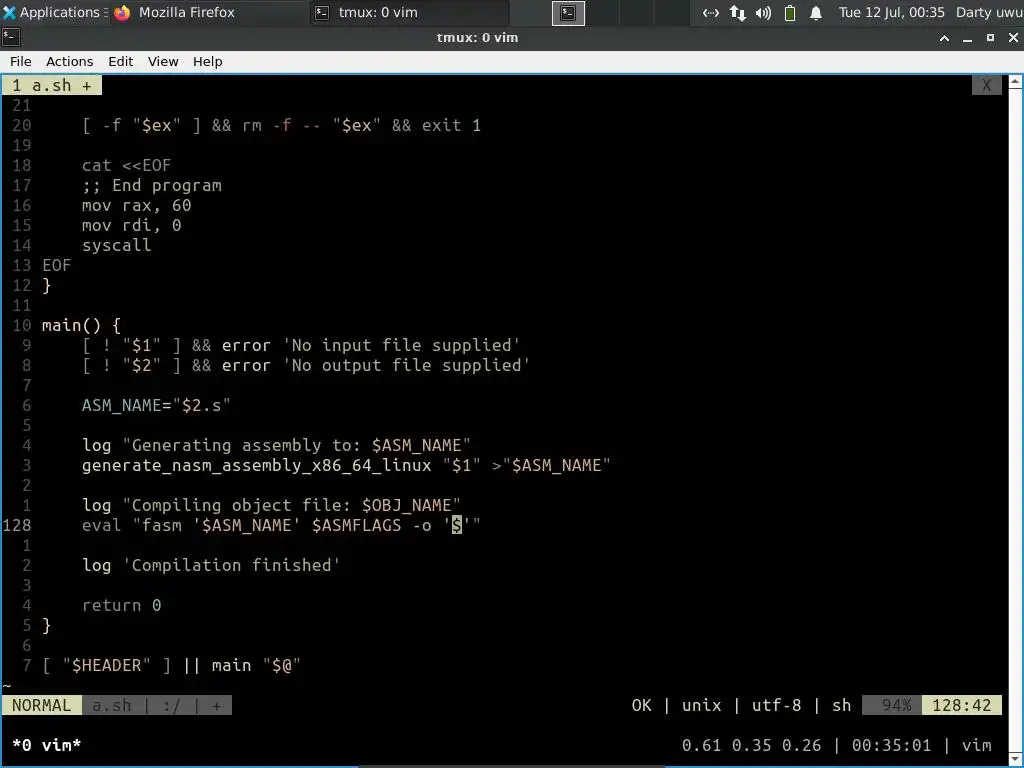
Task: Click the ';; End program' comment line
Action: pos(152,185)
